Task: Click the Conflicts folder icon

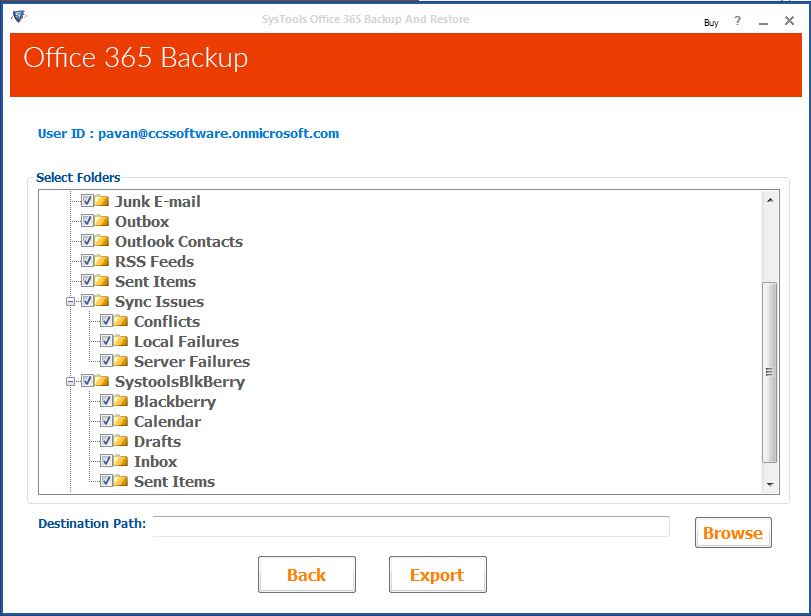Action: pyautogui.click(x=121, y=321)
